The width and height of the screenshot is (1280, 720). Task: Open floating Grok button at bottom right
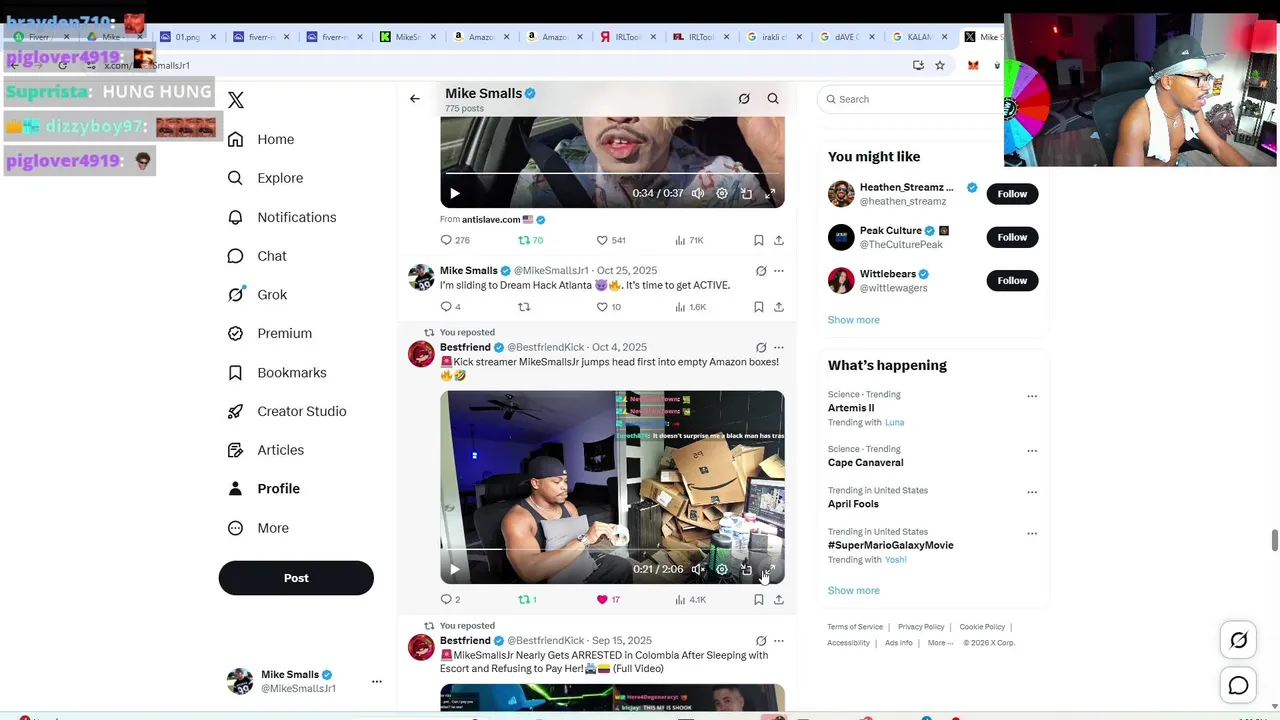point(1239,641)
